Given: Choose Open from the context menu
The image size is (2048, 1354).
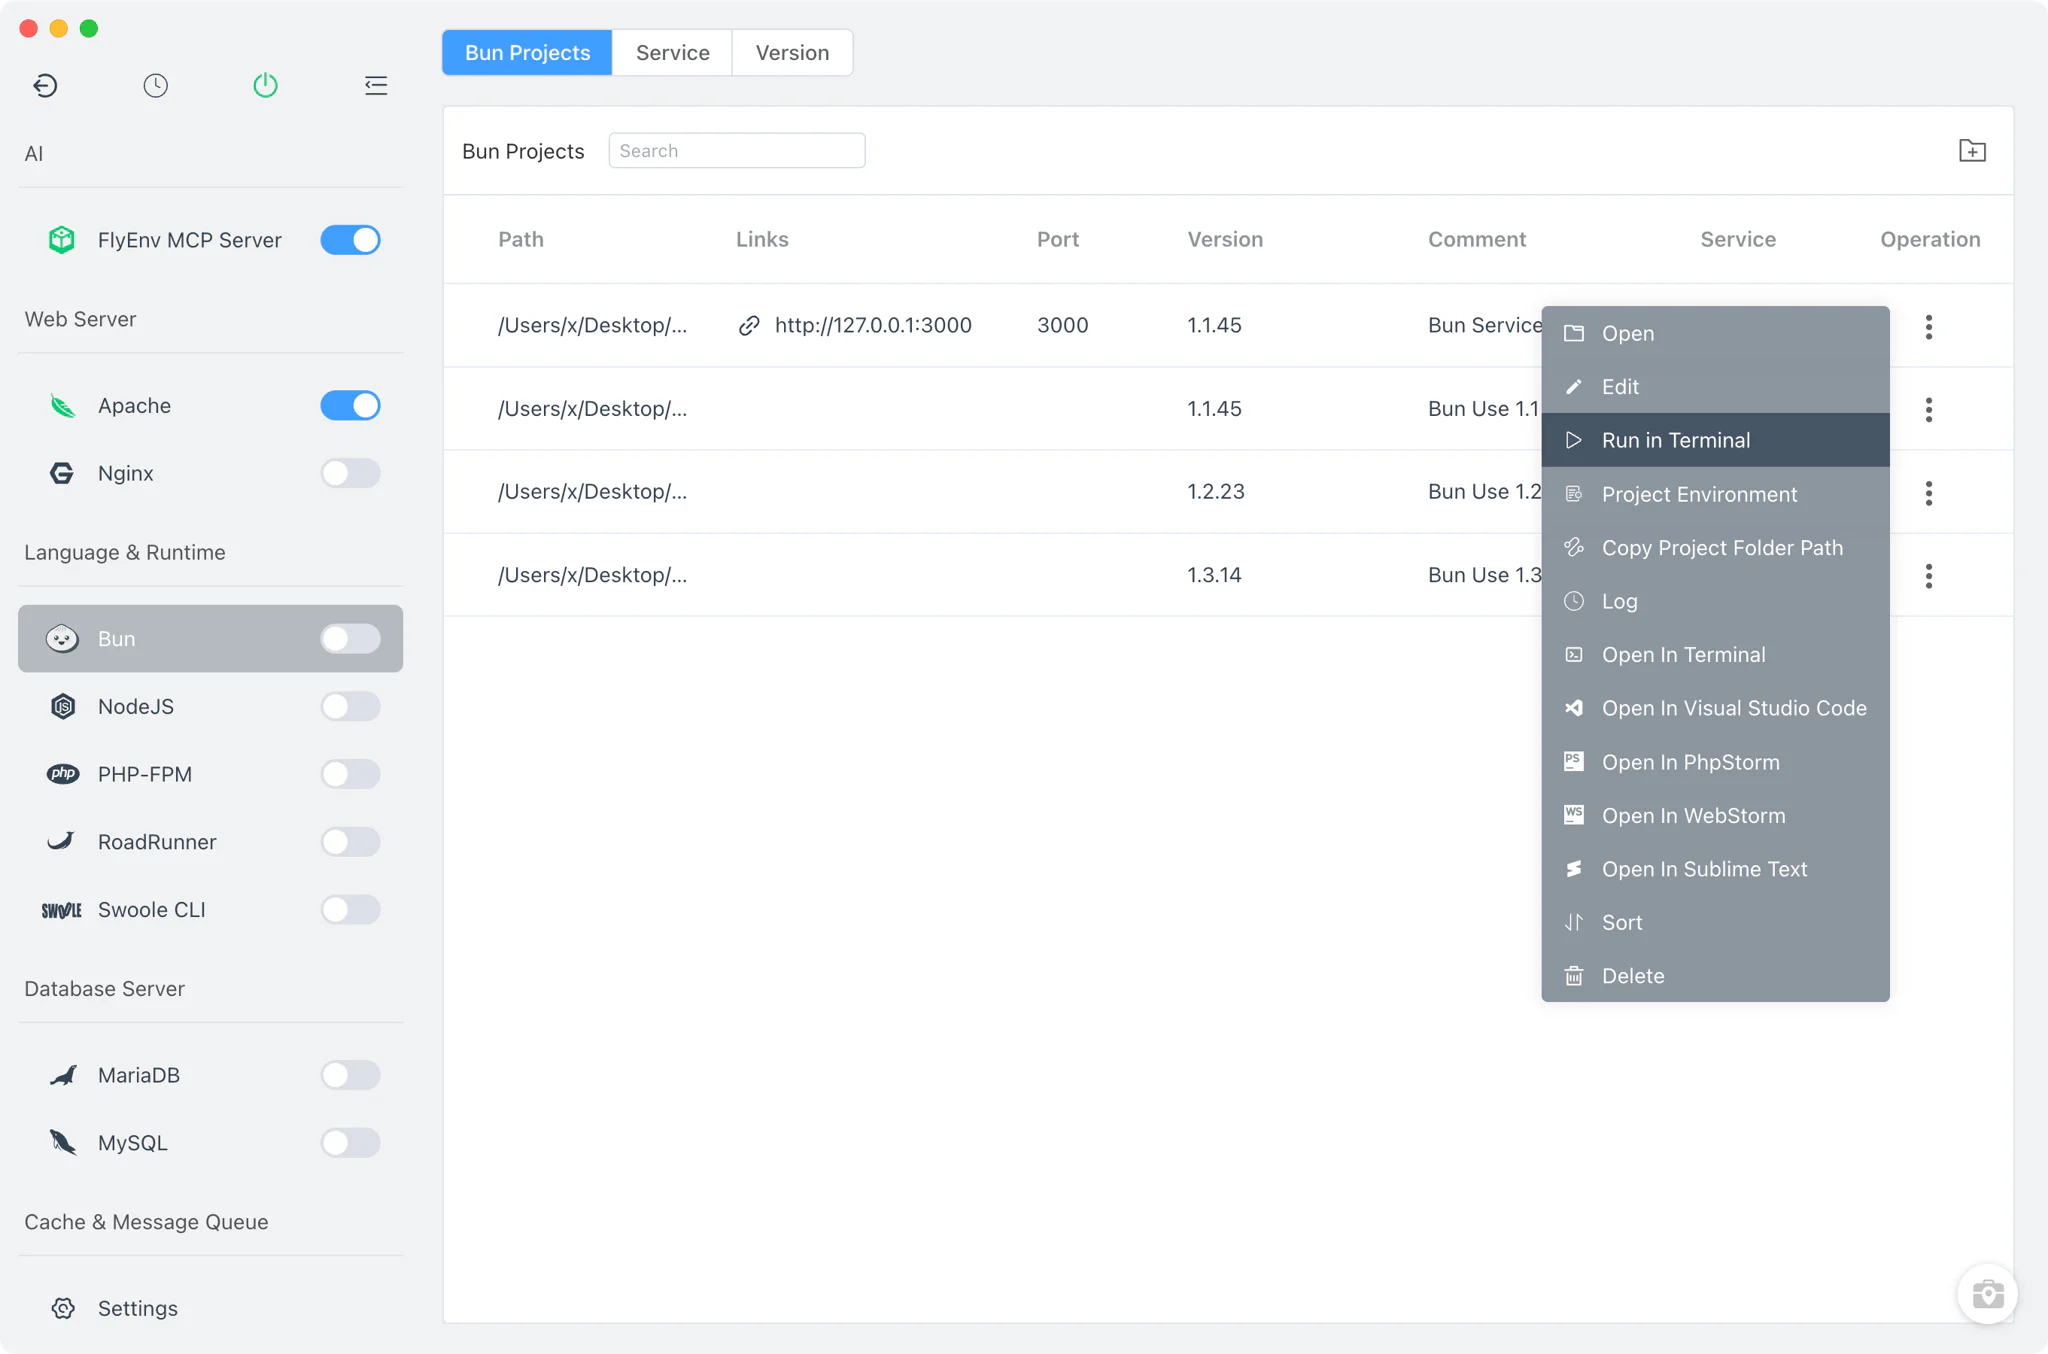Looking at the screenshot, I should click(1715, 333).
